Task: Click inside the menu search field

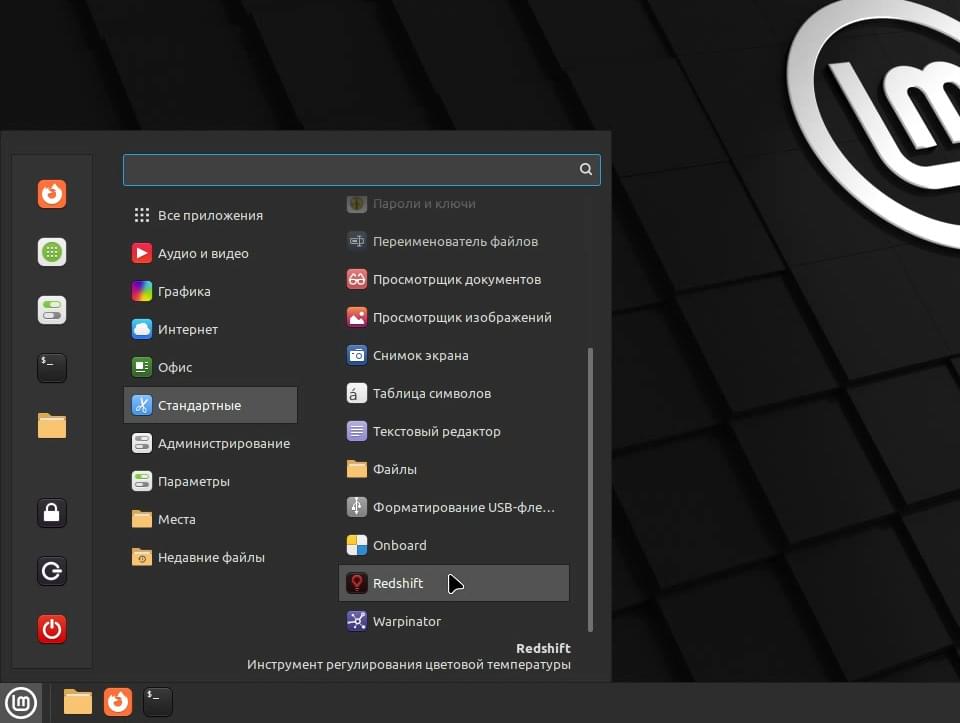Action: tap(362, 170)
